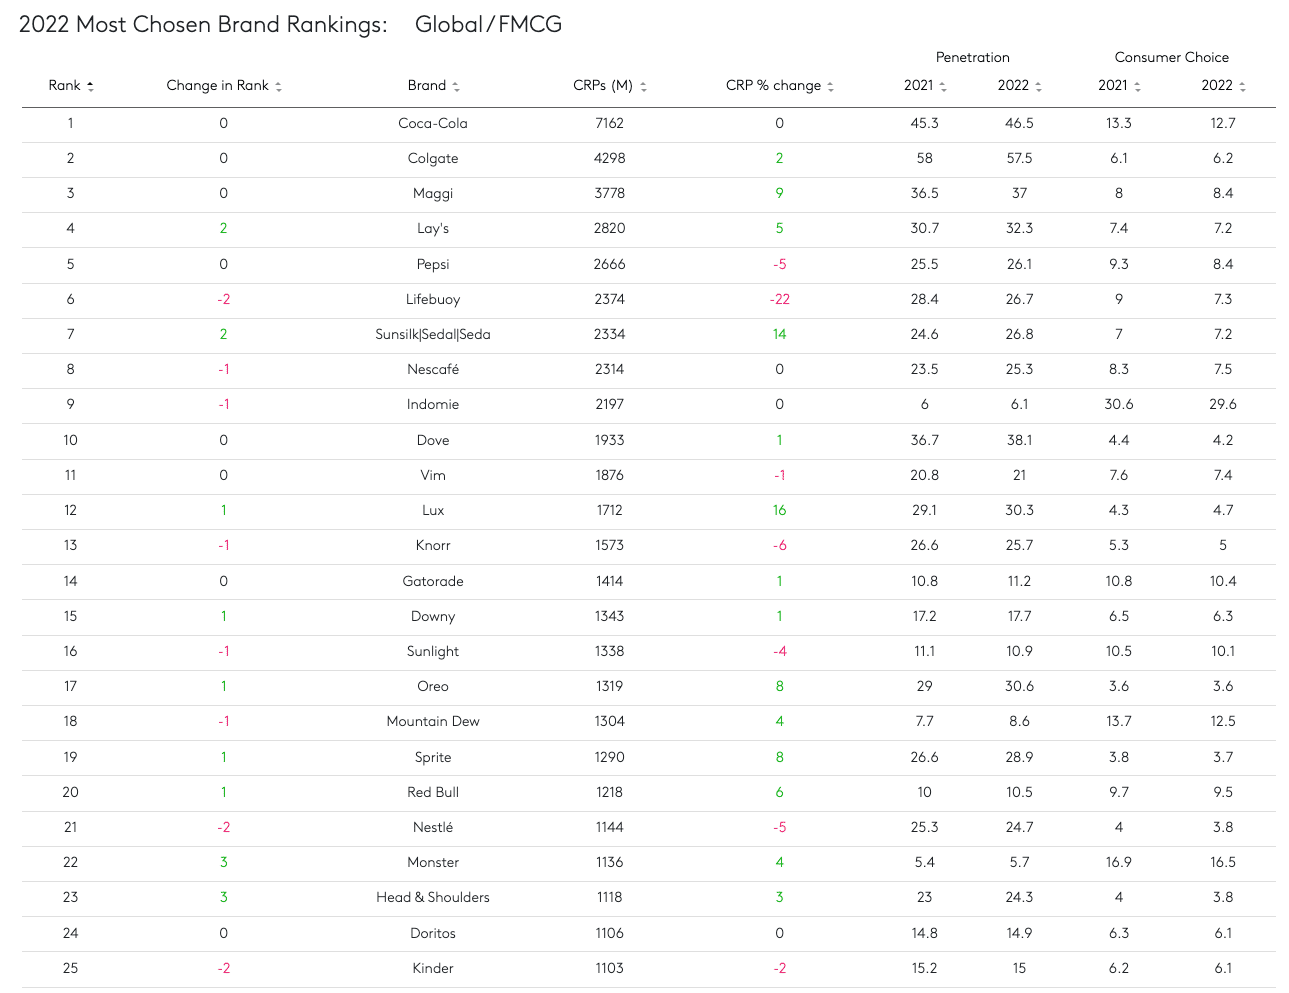The image size is (1289, 993).
Task: Click the Head & Shoulders brand entry
Action: coord(433,898)
